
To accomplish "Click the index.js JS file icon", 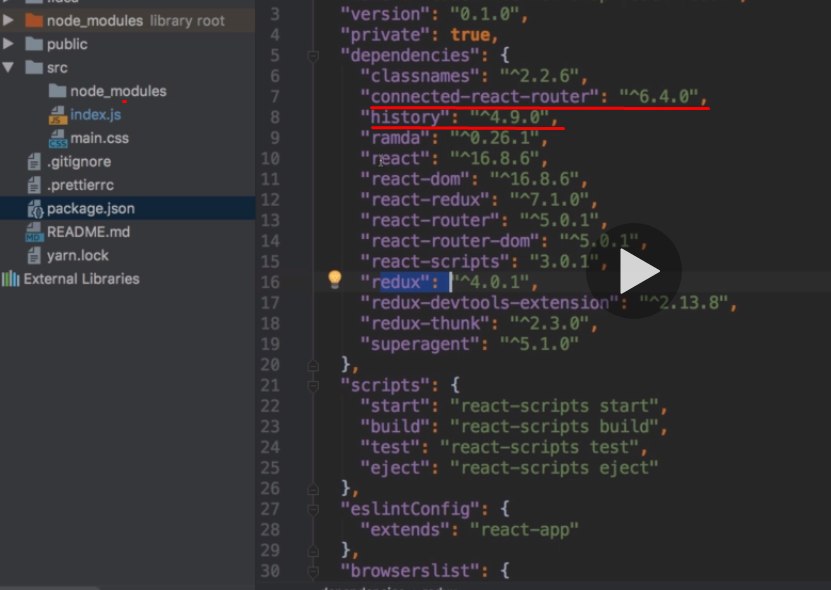I will 57,115.
